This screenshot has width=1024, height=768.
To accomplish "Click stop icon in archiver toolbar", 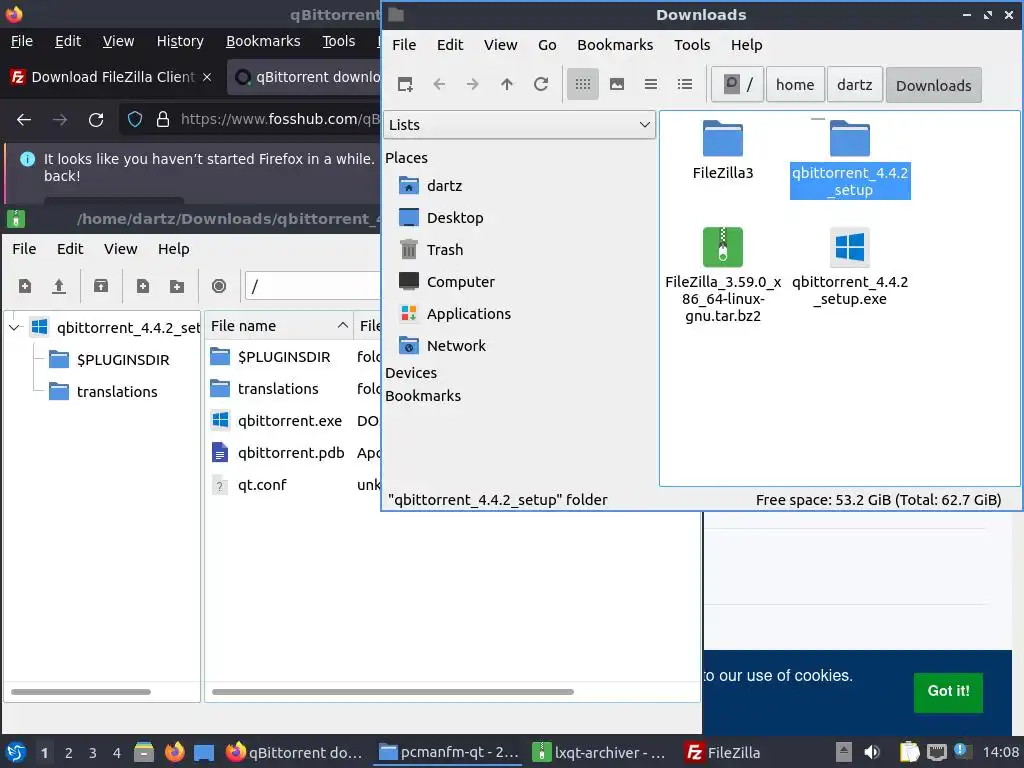I will [219, 286].
